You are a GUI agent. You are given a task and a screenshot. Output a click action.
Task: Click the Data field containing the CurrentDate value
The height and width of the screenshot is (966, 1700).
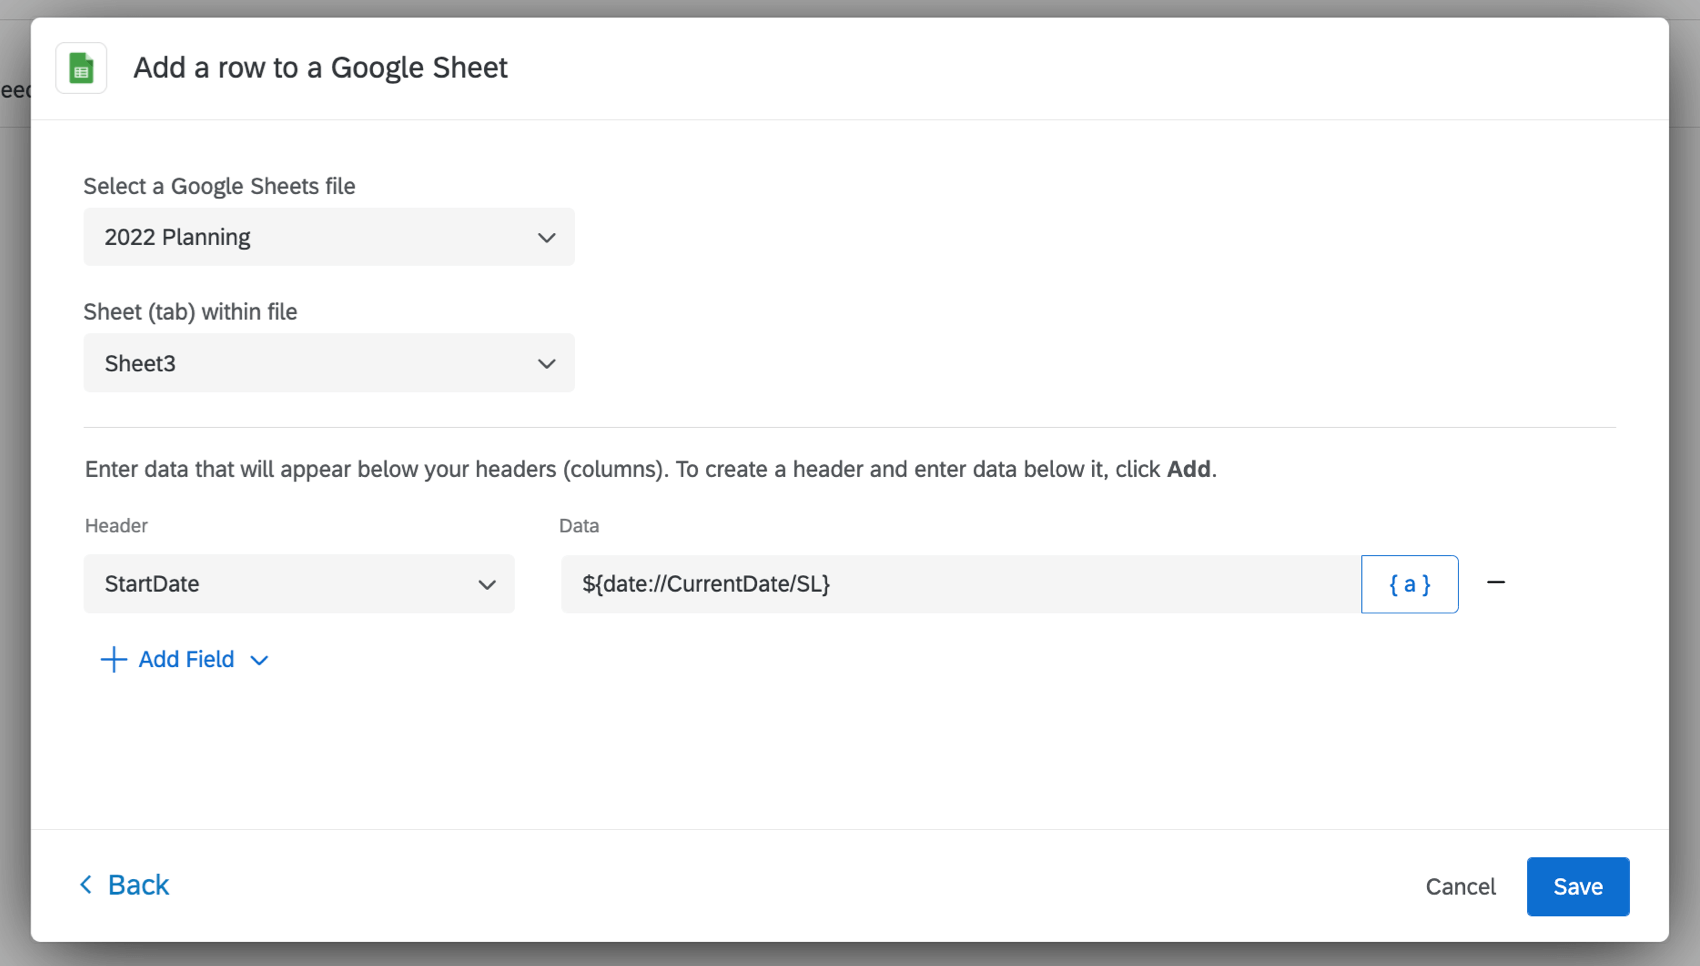pos(960,584)
